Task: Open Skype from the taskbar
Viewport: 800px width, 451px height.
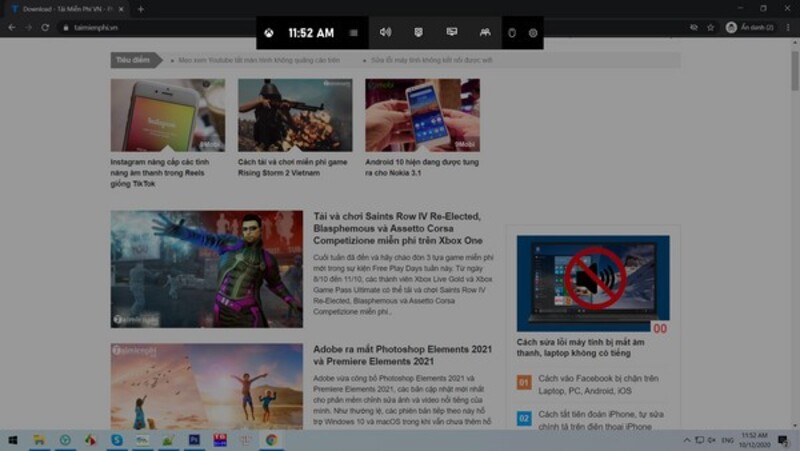Action: 117,440
